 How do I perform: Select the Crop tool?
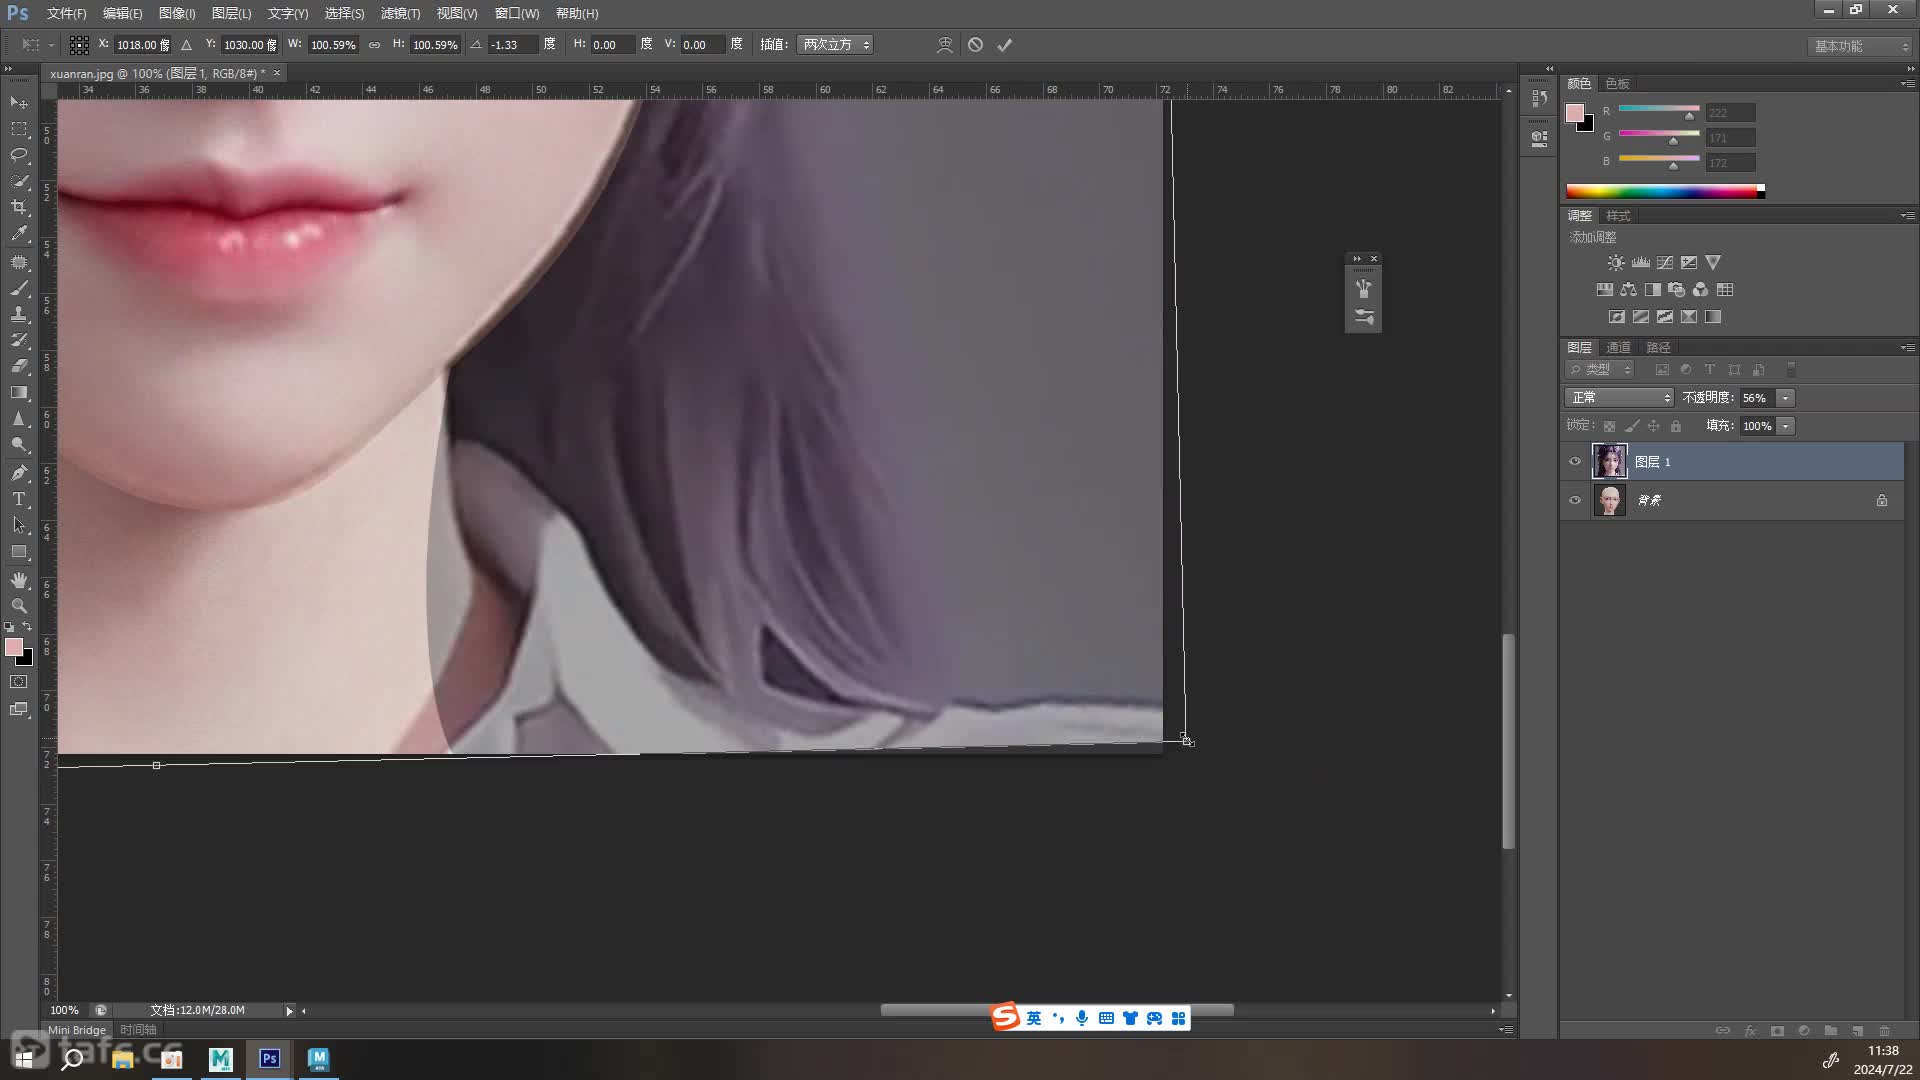click(x=19, y=207)
